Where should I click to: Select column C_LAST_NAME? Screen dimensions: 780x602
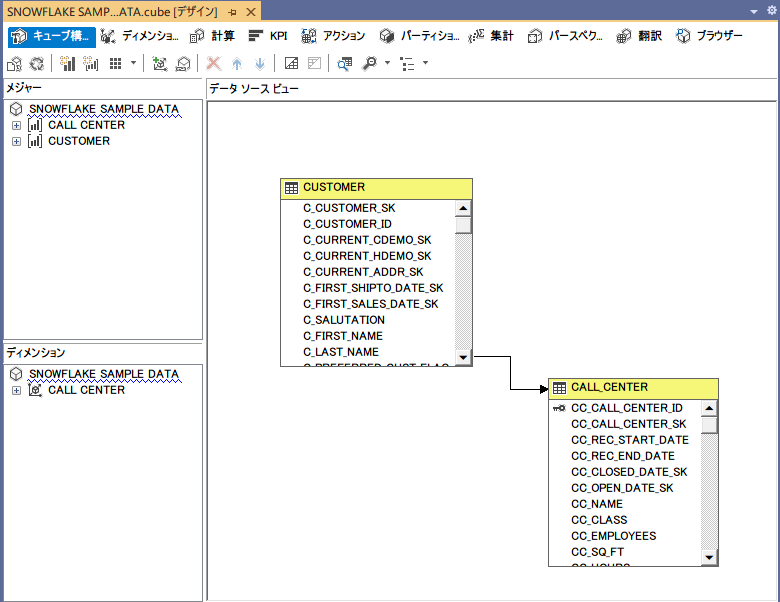pos(341,352)
